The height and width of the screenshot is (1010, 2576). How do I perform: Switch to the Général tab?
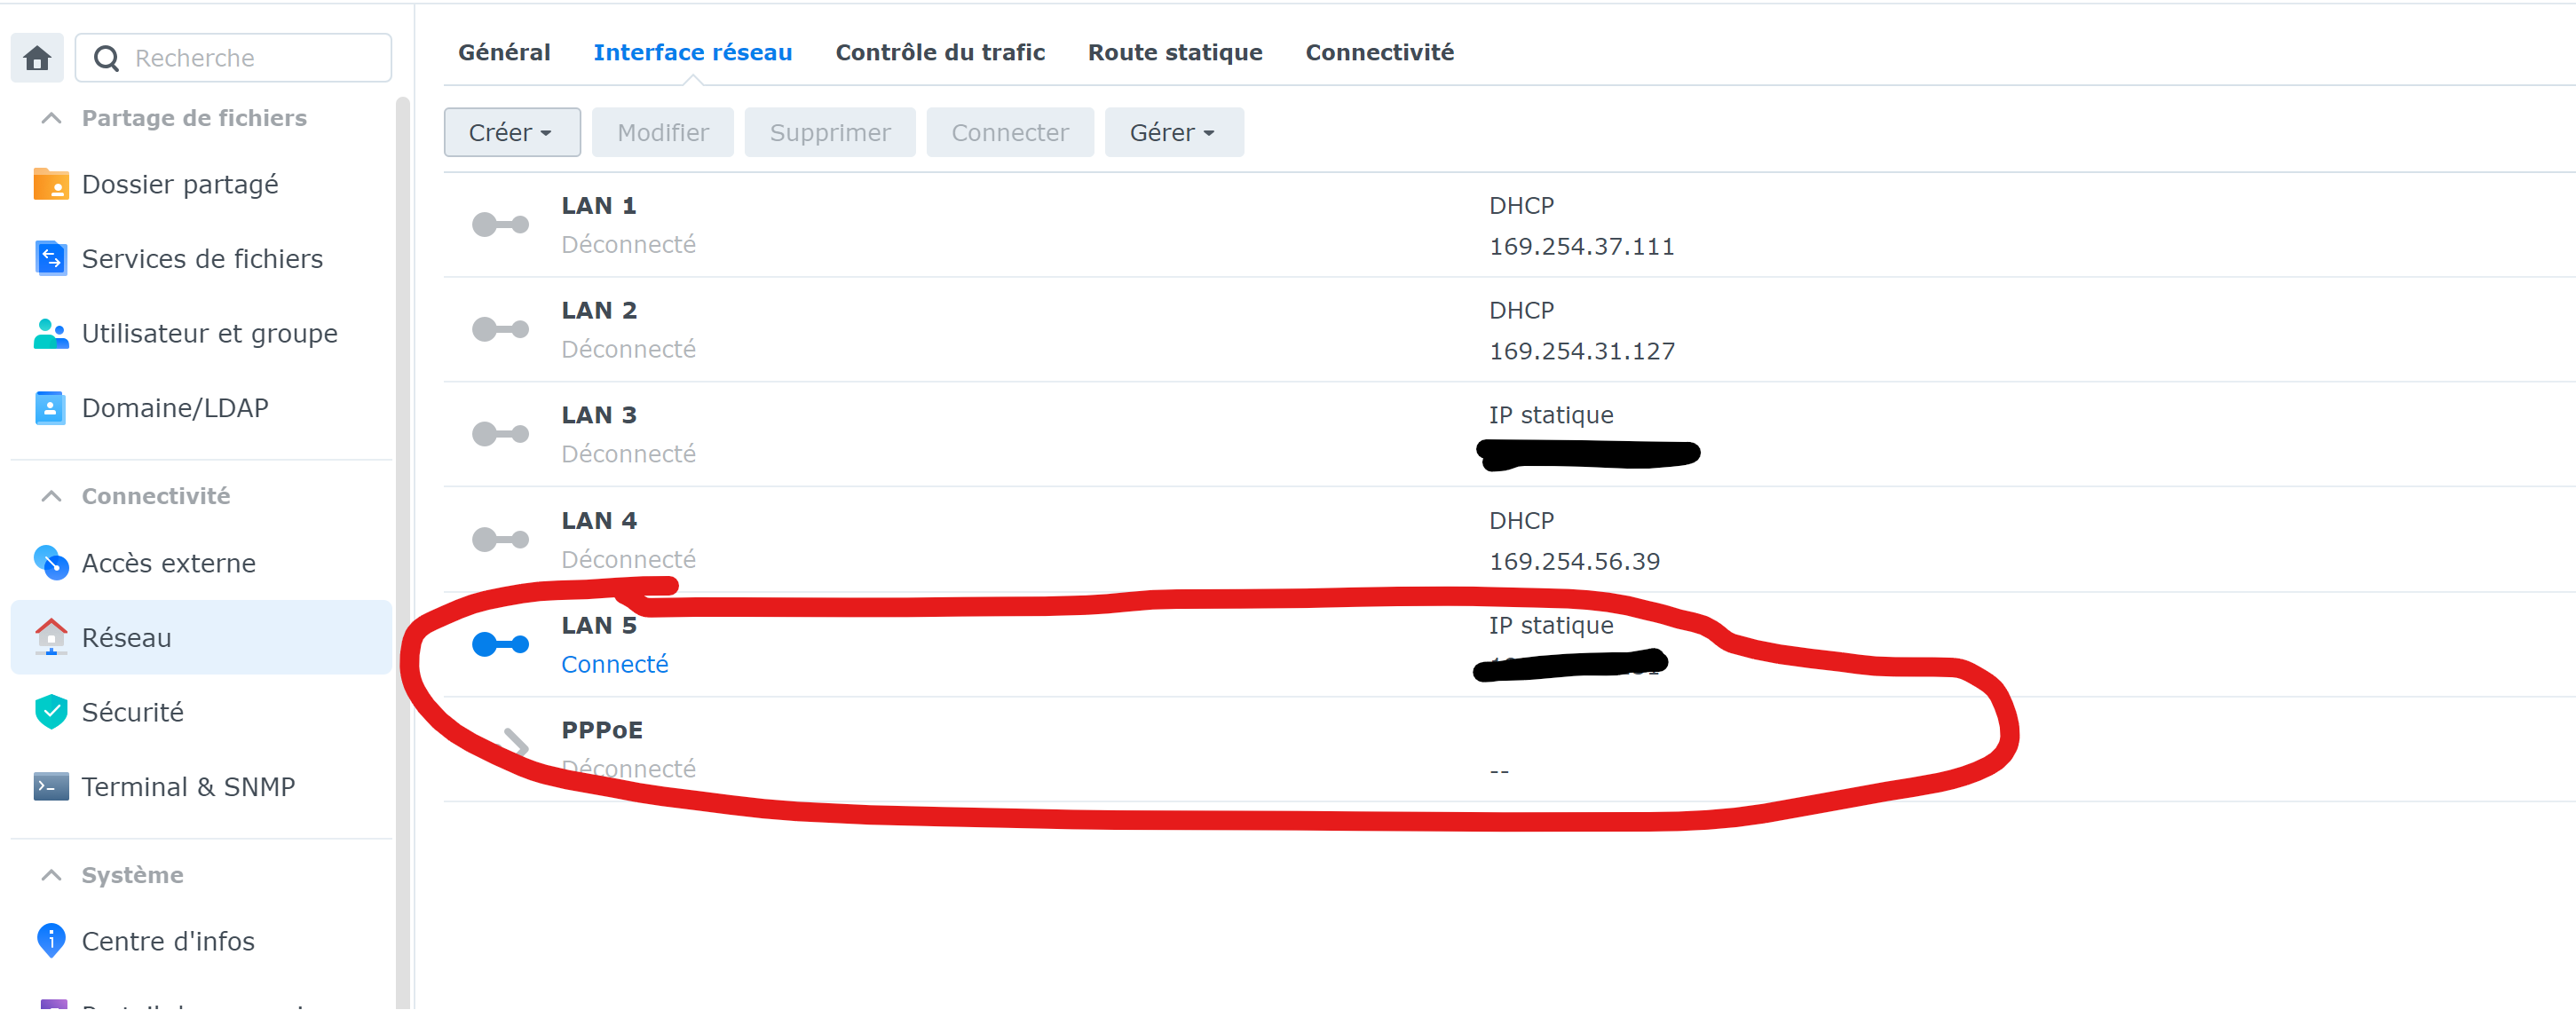pos(504,52)
